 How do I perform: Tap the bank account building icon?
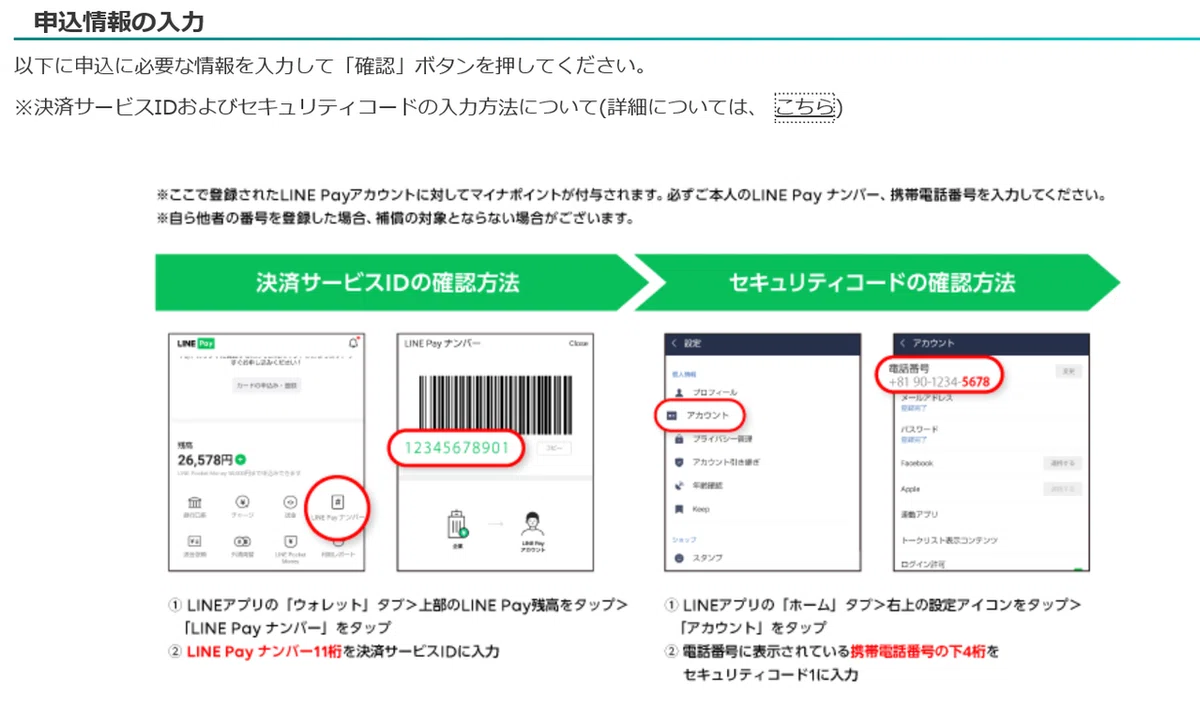pyautogui.click(x=194, y=501)
